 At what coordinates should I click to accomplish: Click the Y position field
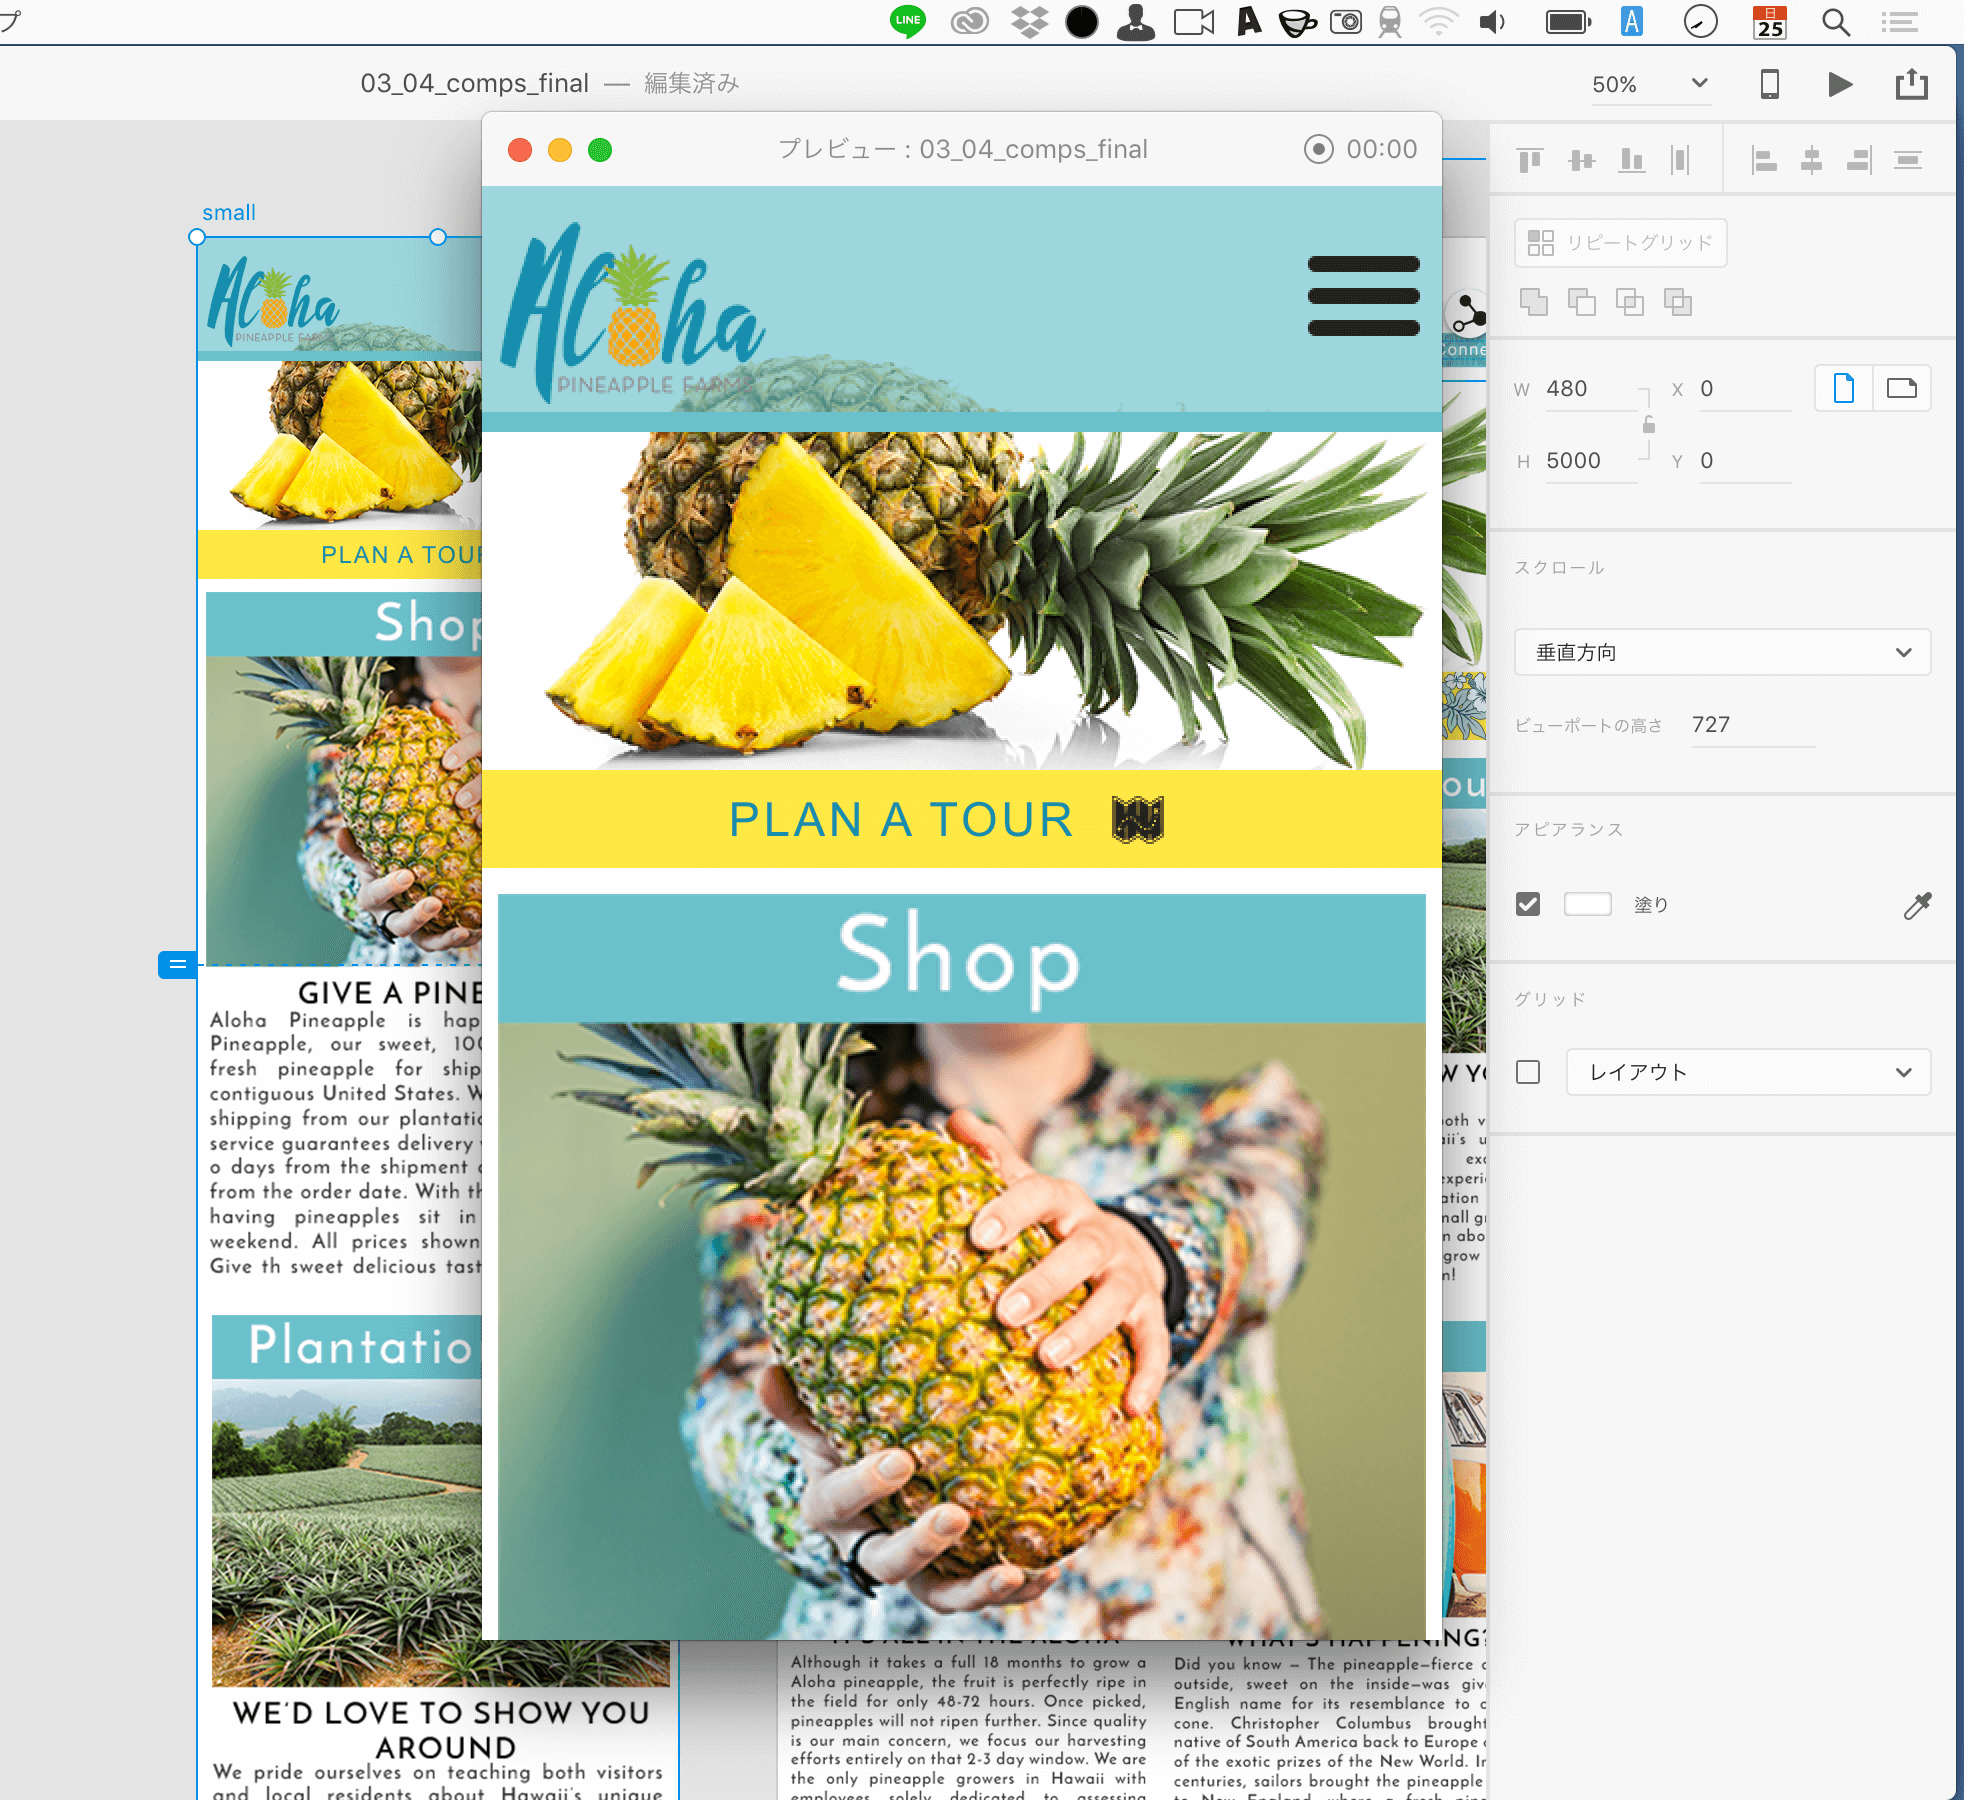(1744, 461)
